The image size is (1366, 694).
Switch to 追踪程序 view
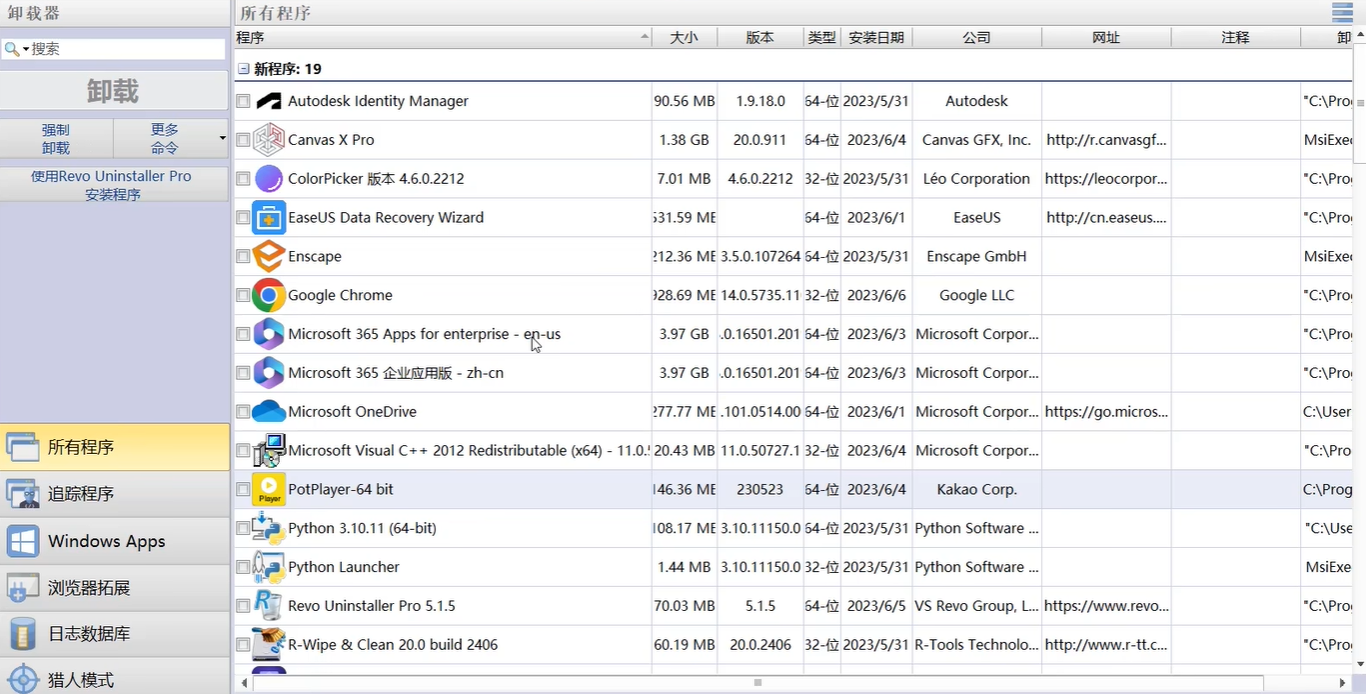pos(115,494)
